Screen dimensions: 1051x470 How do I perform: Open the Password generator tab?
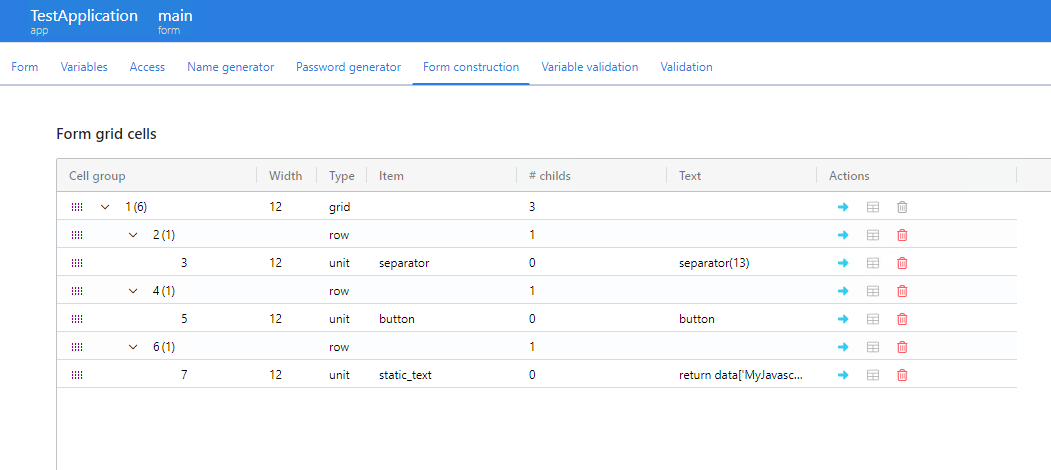tap(349, 67)
